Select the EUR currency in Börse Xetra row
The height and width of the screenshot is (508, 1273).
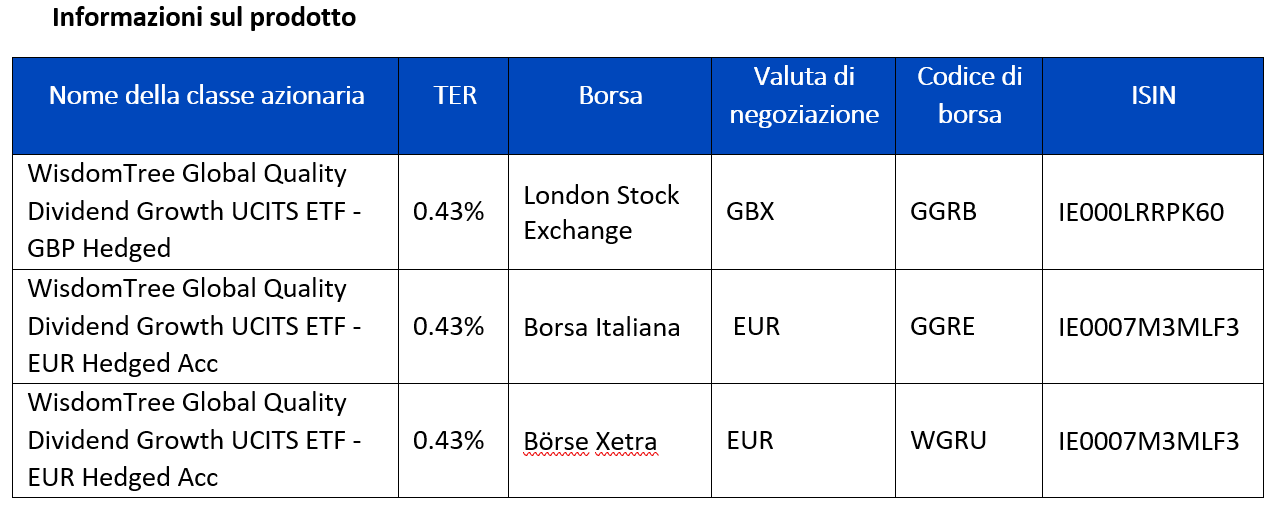pyautogui.click(x=751, y=441)
